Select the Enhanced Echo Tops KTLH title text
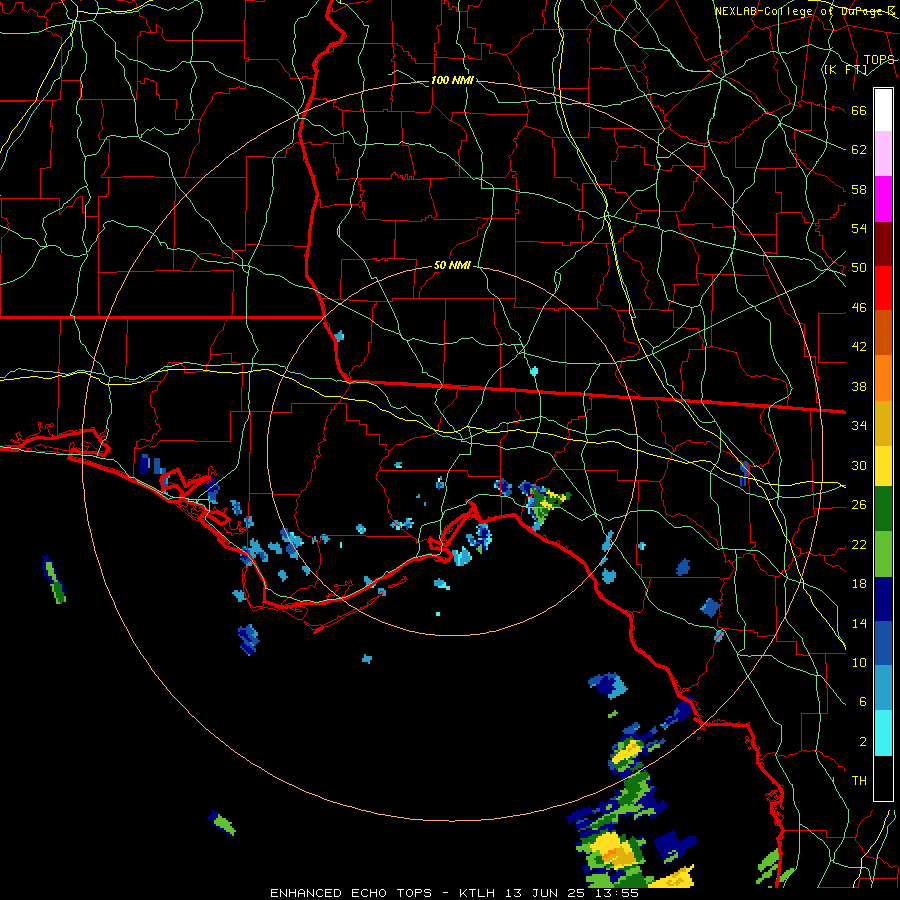The height and width of the screenshot is (900, 900). [454, 893]
